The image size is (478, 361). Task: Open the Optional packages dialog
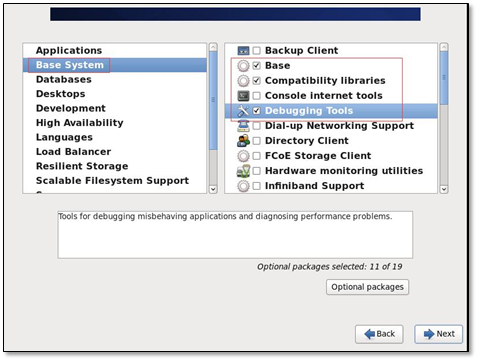click(x=367, y=287)
